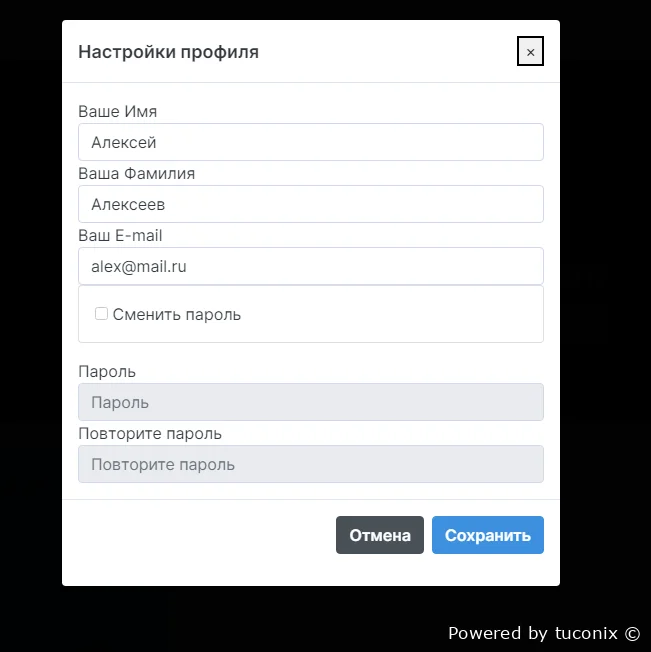This screenshot has width=651, height=652.
Task: Click the © copyright symbol in footer
Action: pos(632,634)
